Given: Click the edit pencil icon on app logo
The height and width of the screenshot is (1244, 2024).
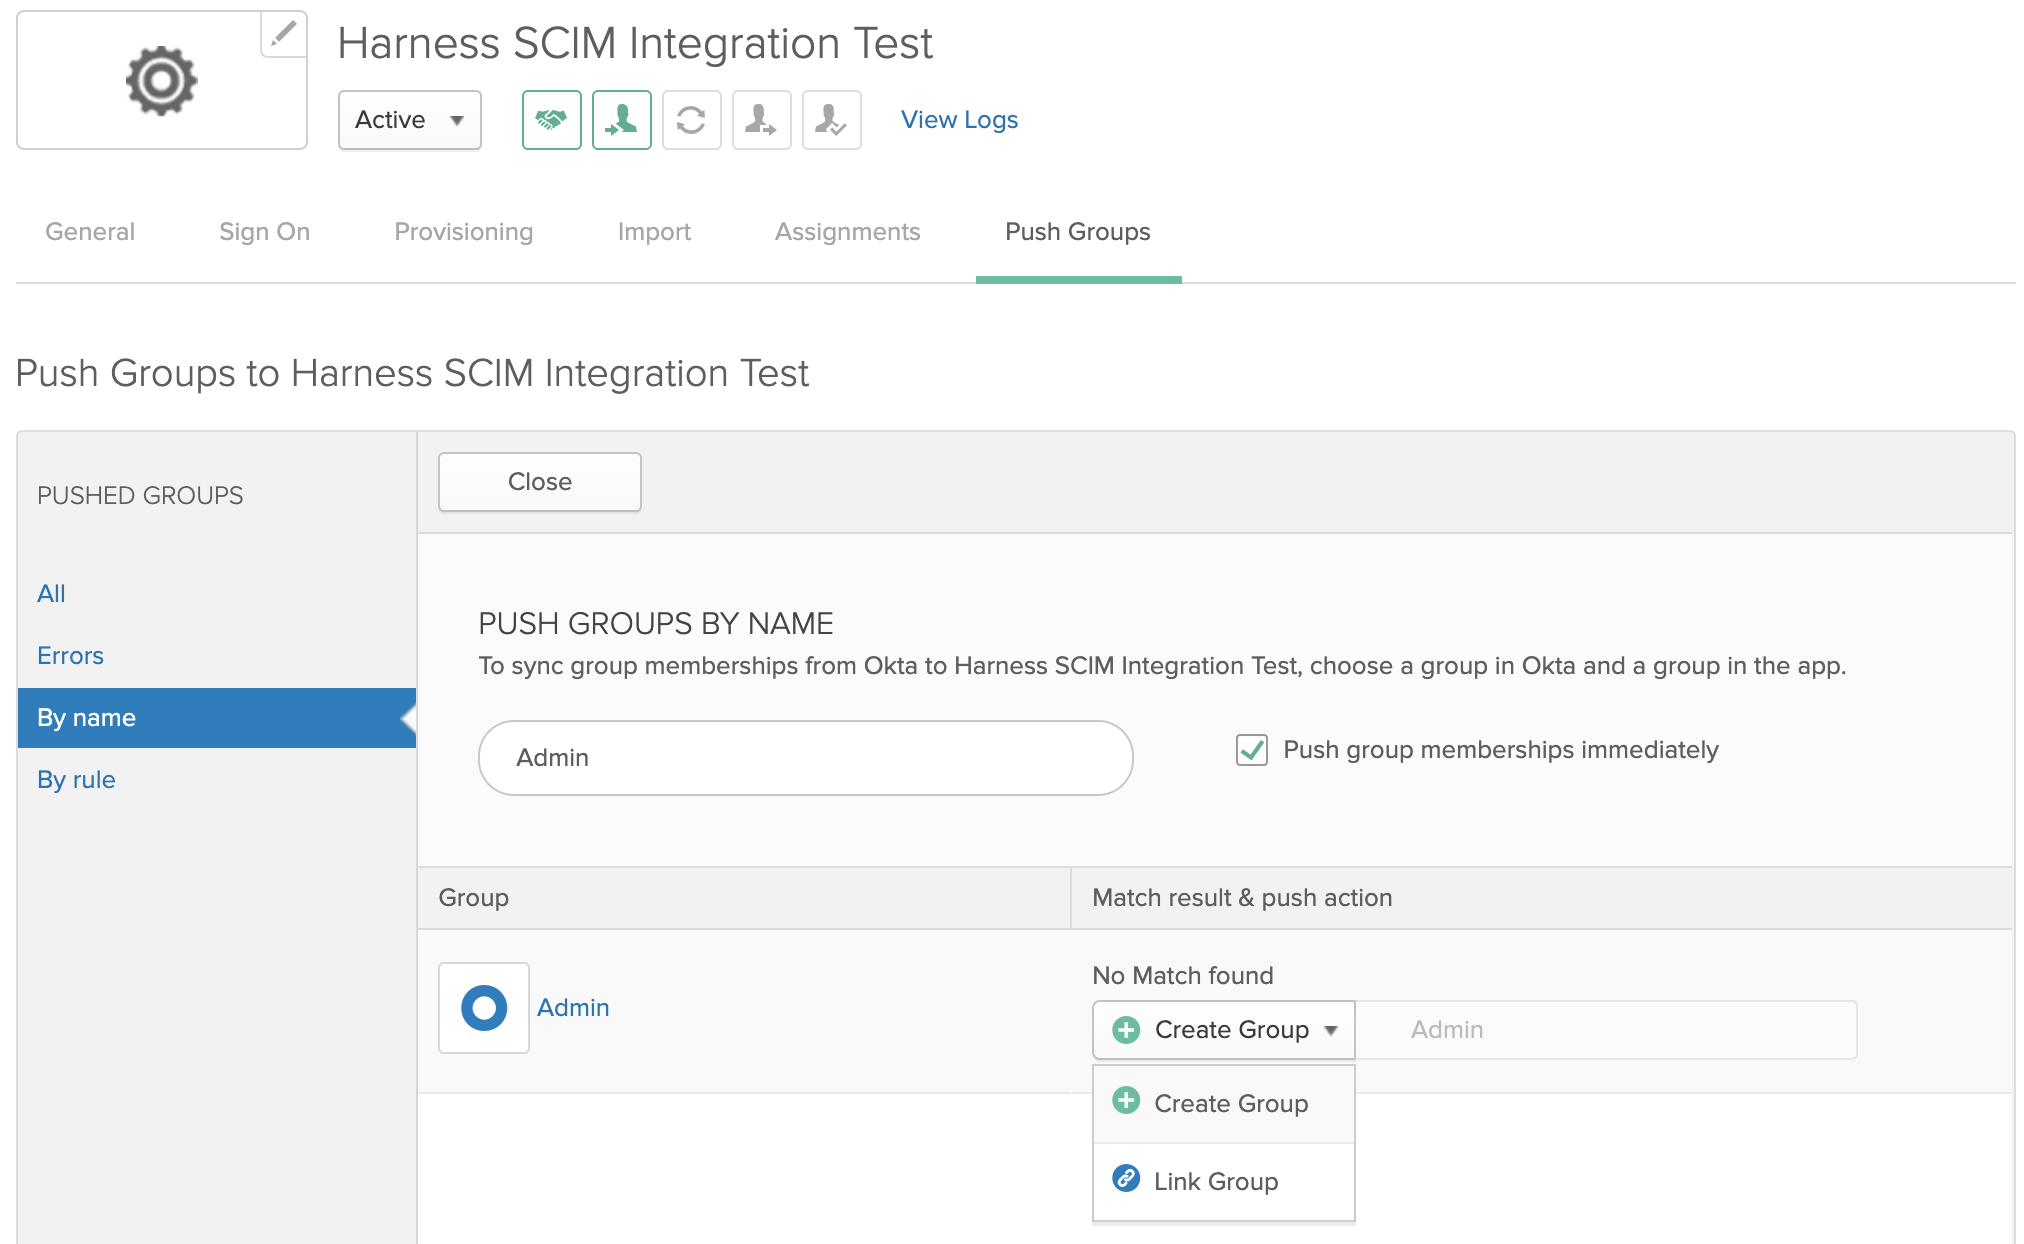Looking at the screenshot, I should pos(284,34).
